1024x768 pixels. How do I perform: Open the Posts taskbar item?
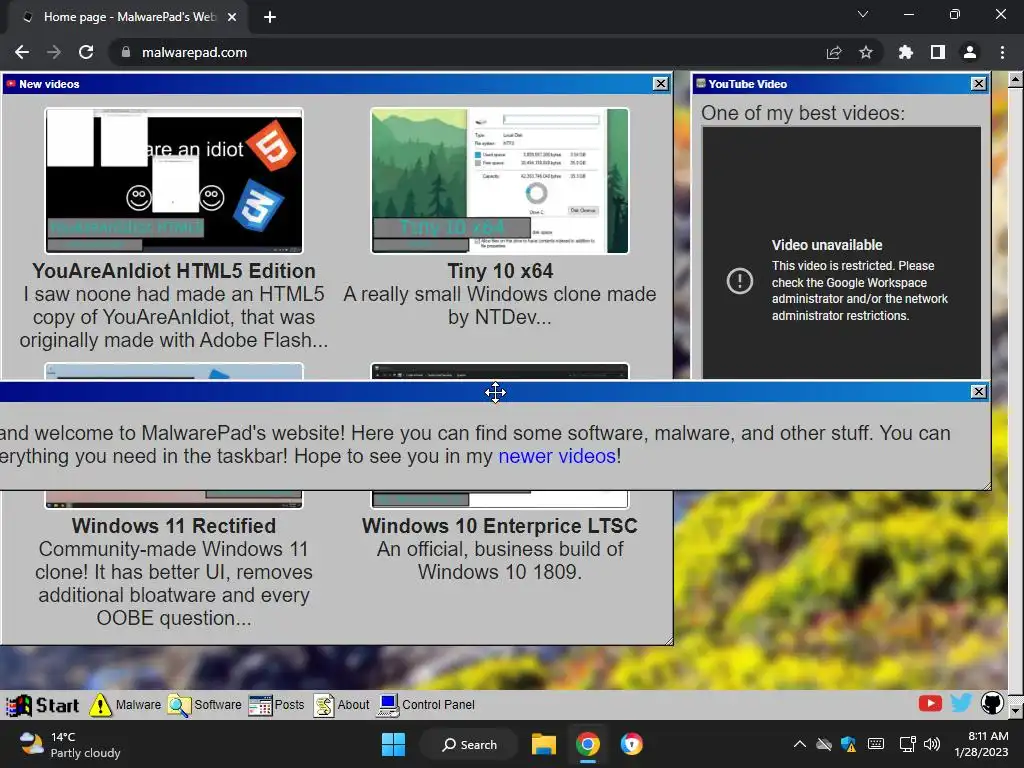pos(277,705)
